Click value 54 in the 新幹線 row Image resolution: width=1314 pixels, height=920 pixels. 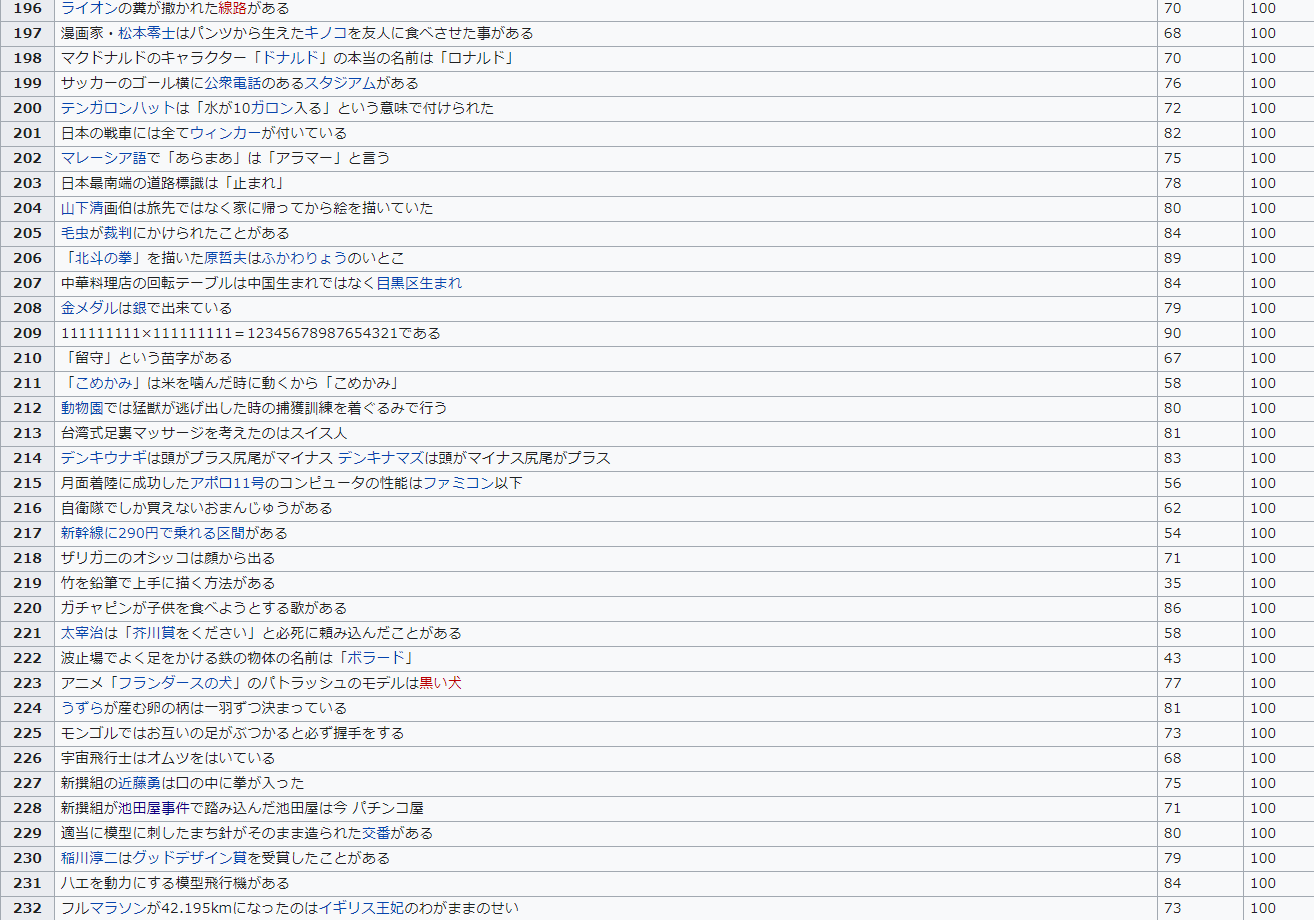pyautogui.click(x=1172, y=533)
